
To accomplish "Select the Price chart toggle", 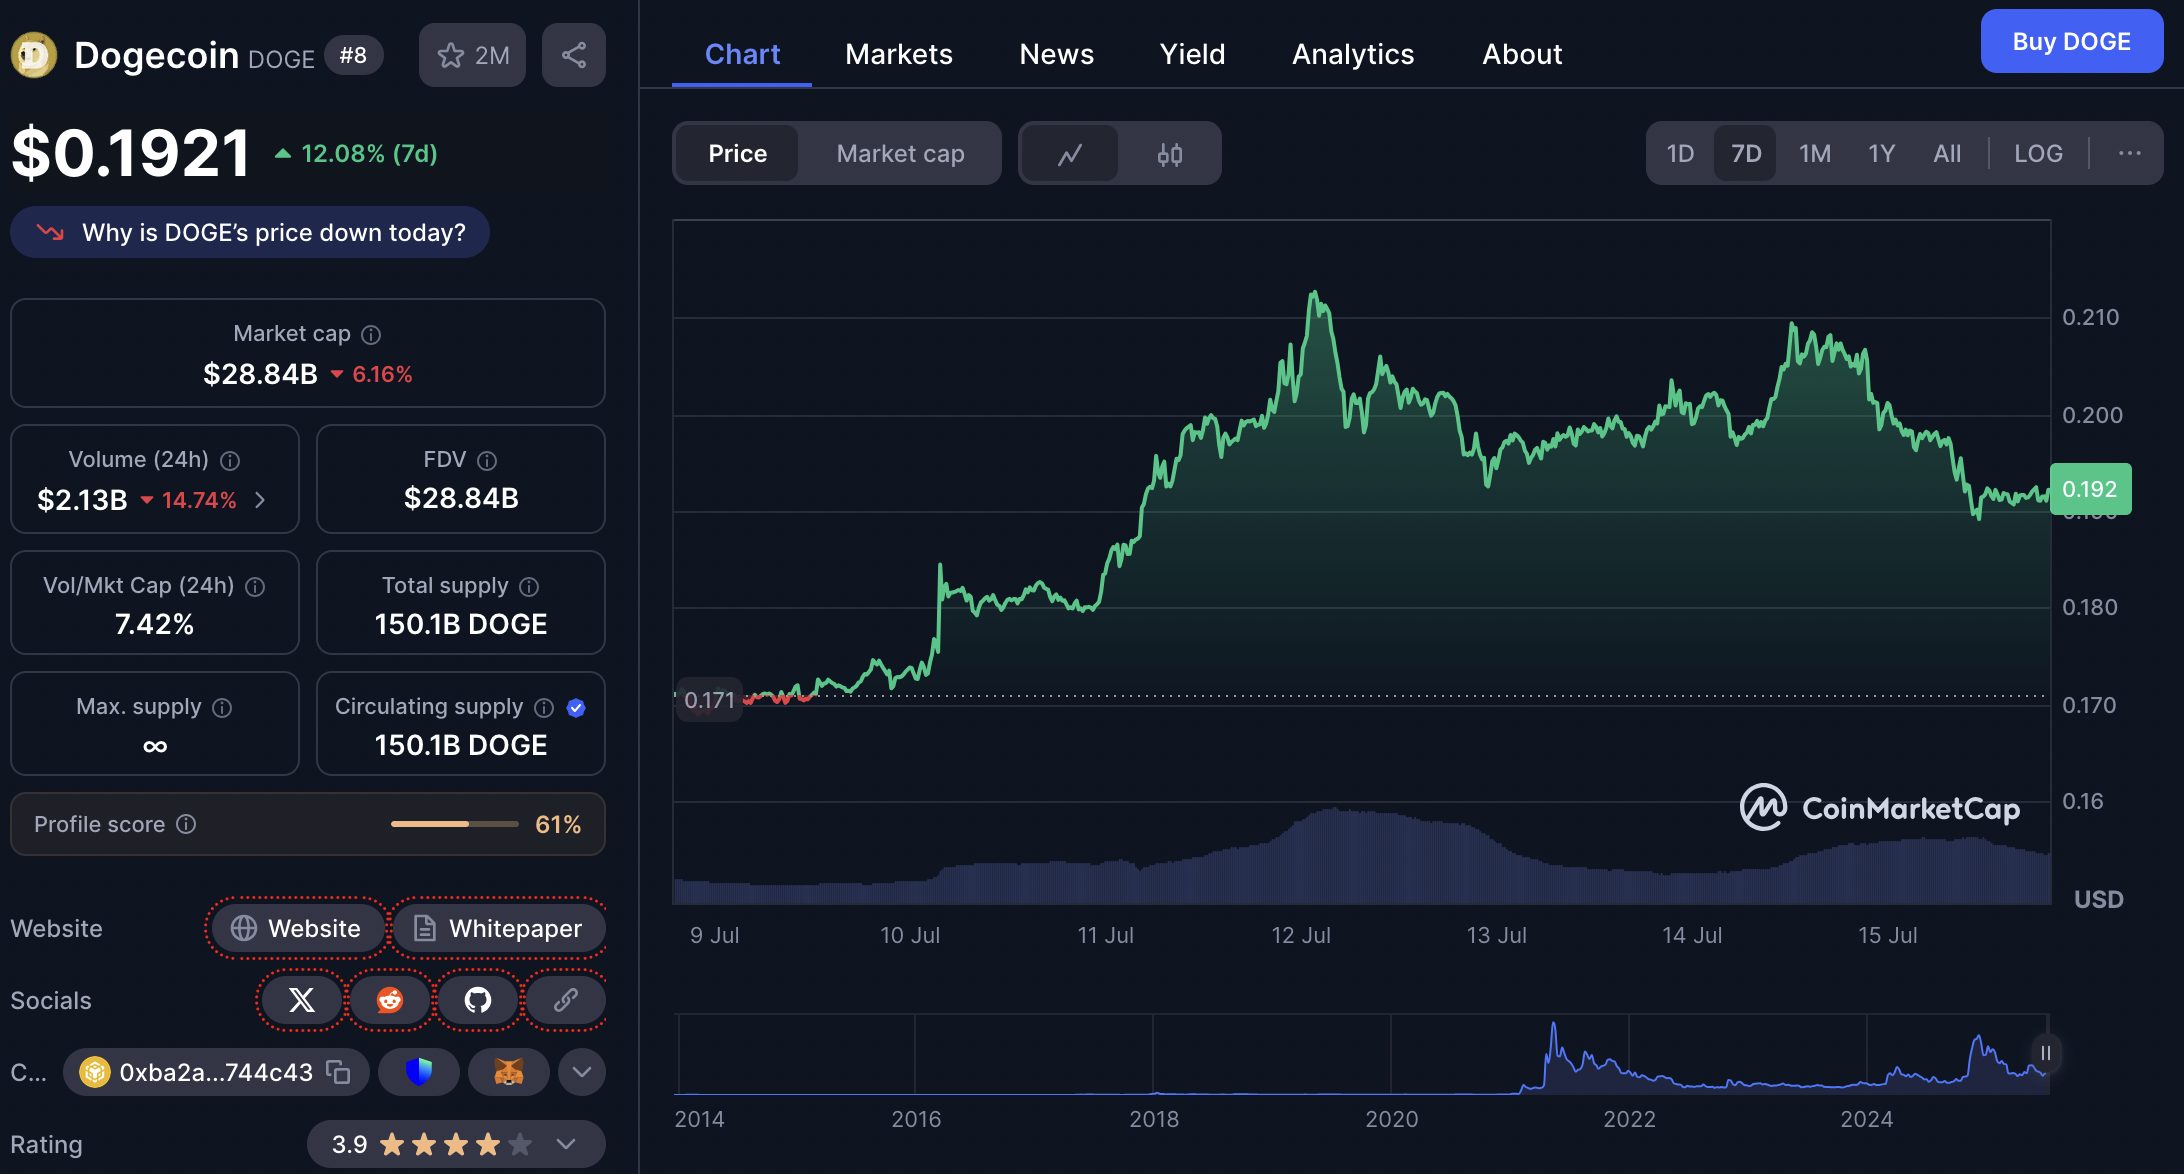I will (738, 153).
